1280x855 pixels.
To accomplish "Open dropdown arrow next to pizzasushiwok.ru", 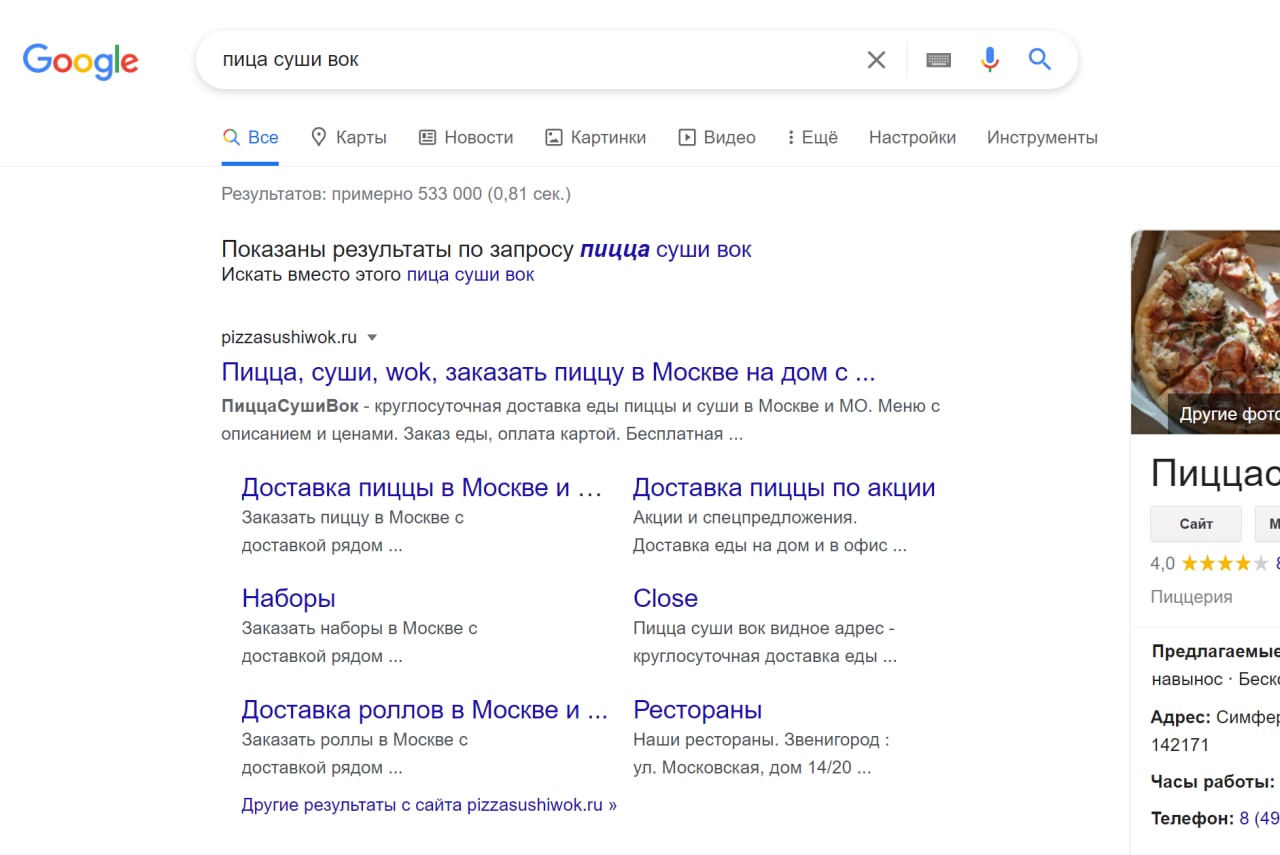I will [x=372, y=337].
